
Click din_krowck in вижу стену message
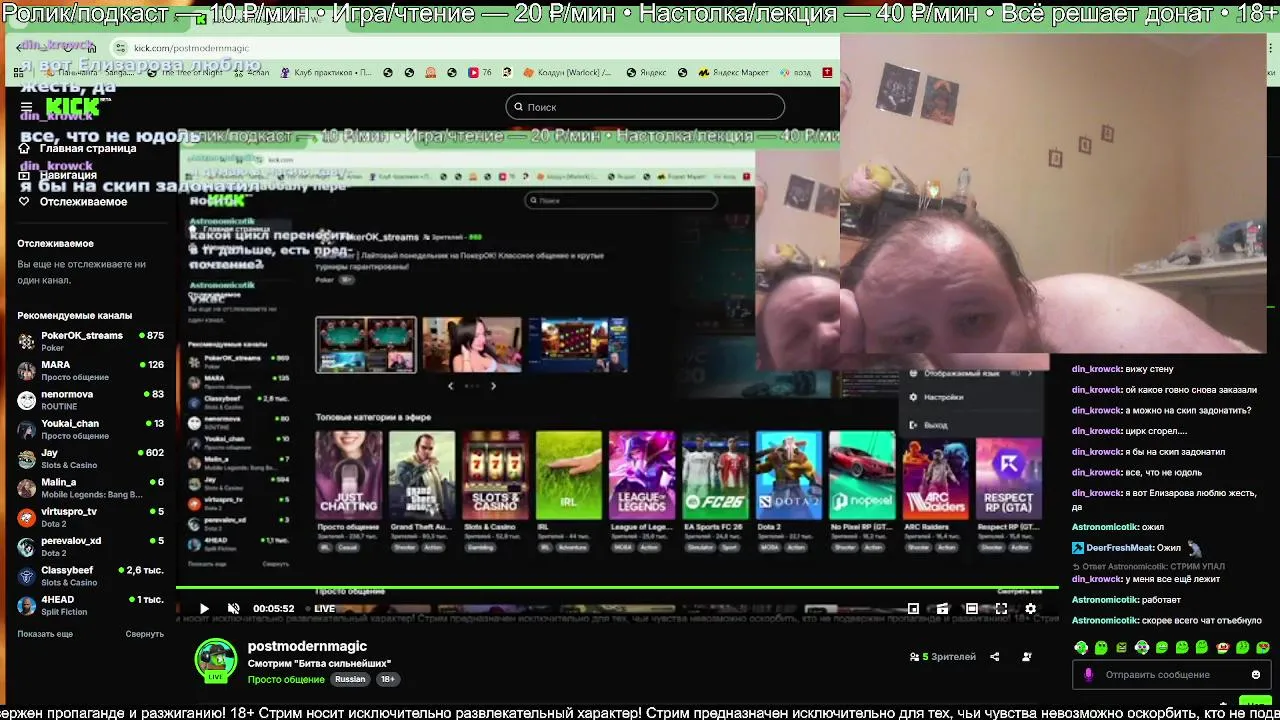[1096, 369]
